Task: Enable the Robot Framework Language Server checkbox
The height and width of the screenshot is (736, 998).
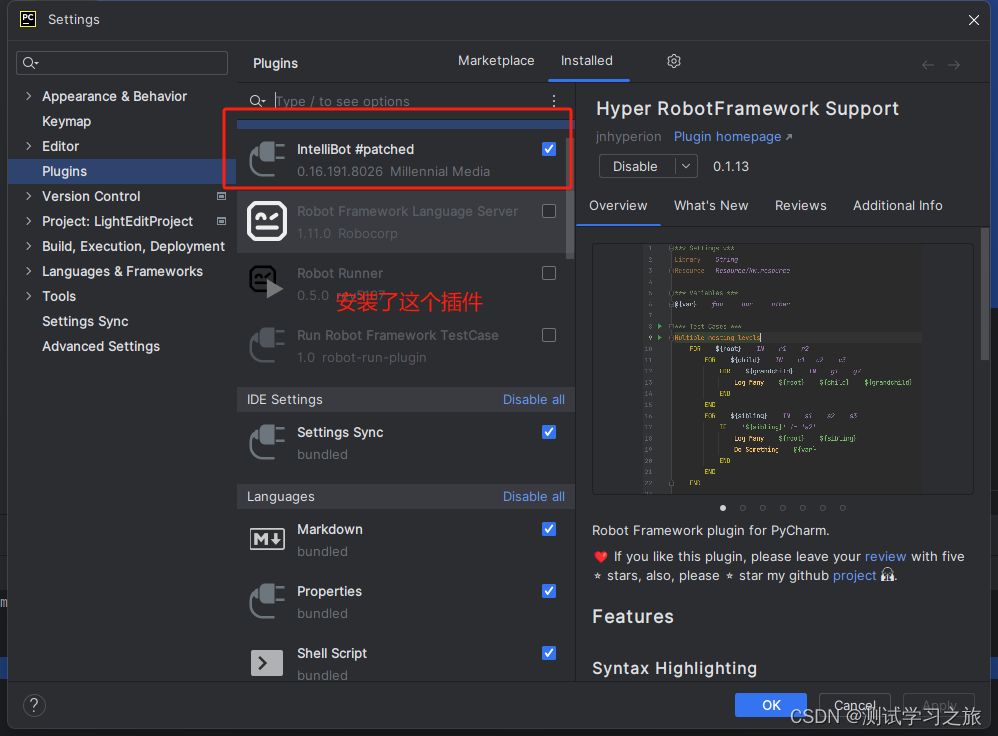Action: [x=548, y=210]
